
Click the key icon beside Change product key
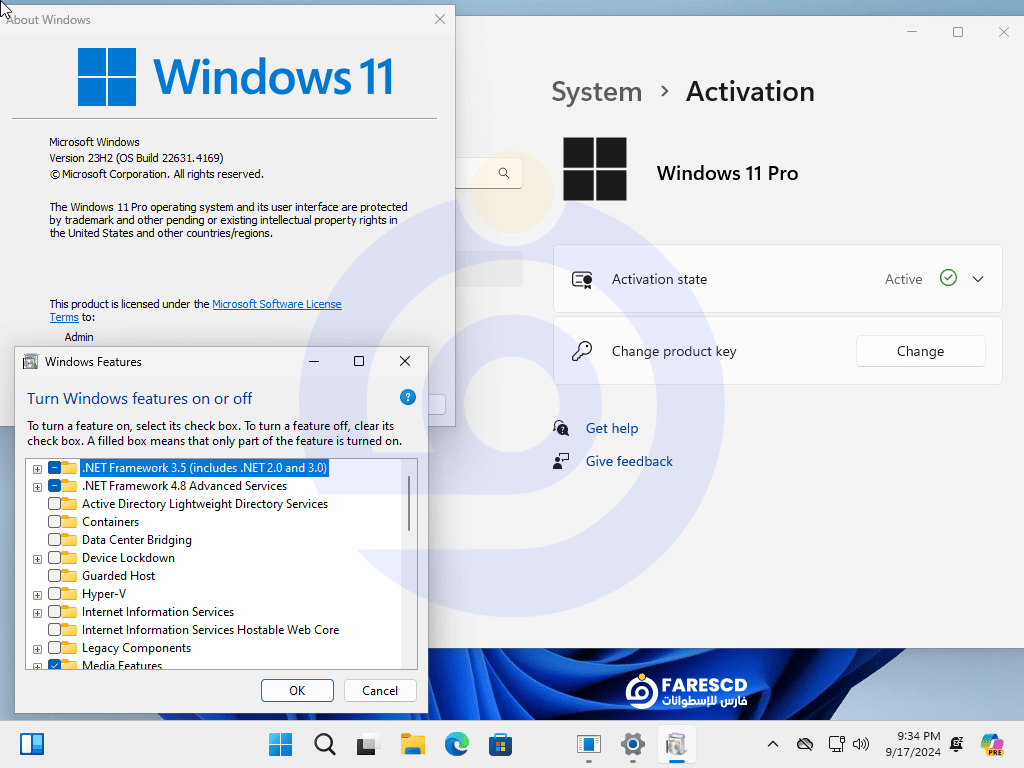(581, 351)
